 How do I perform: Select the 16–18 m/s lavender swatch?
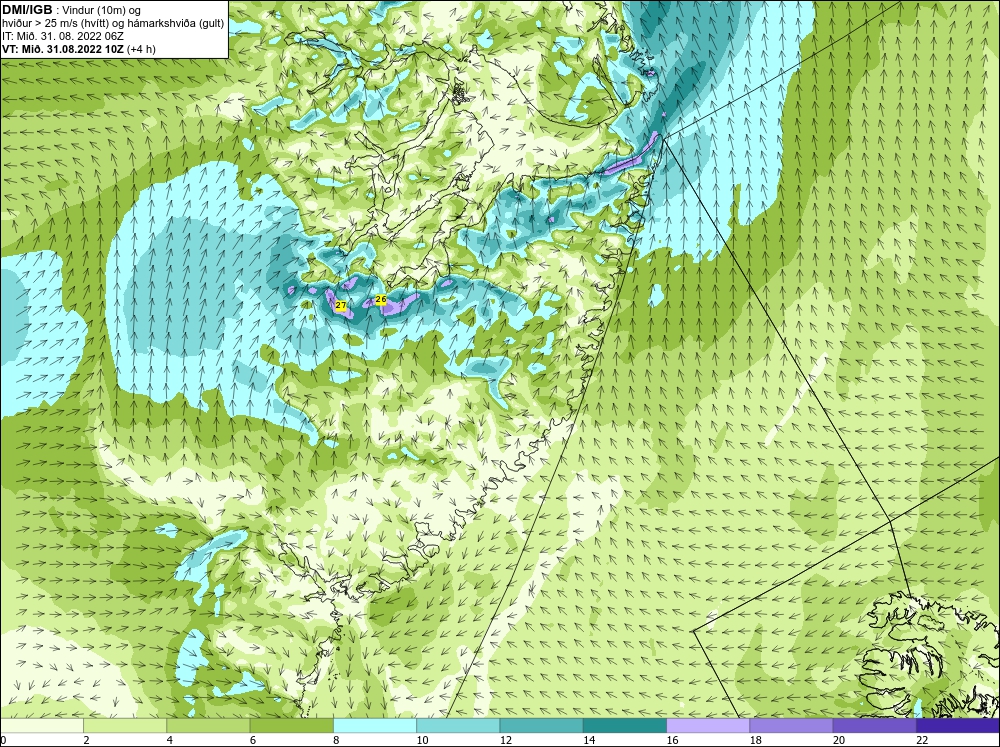pos(708,725)
